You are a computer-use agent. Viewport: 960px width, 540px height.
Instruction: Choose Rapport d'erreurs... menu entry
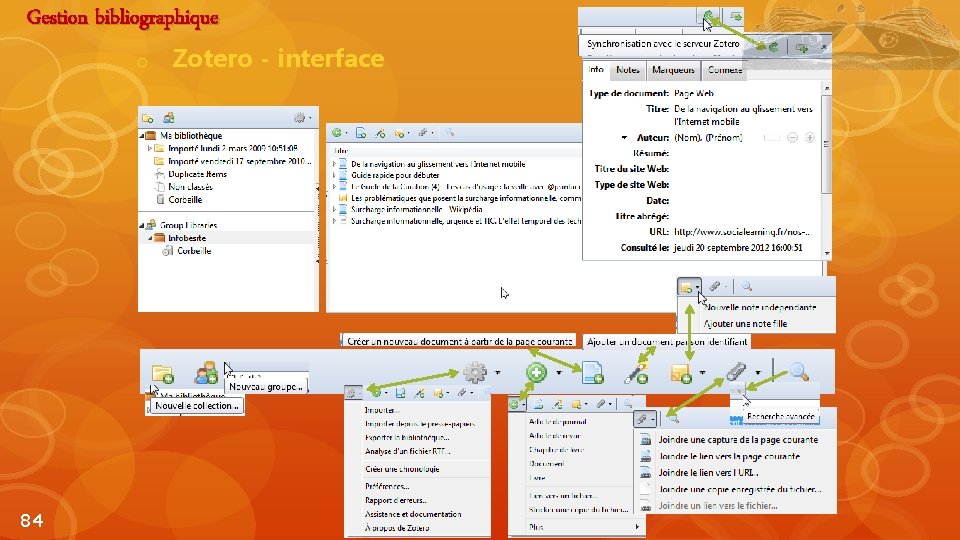pos(396,500)
